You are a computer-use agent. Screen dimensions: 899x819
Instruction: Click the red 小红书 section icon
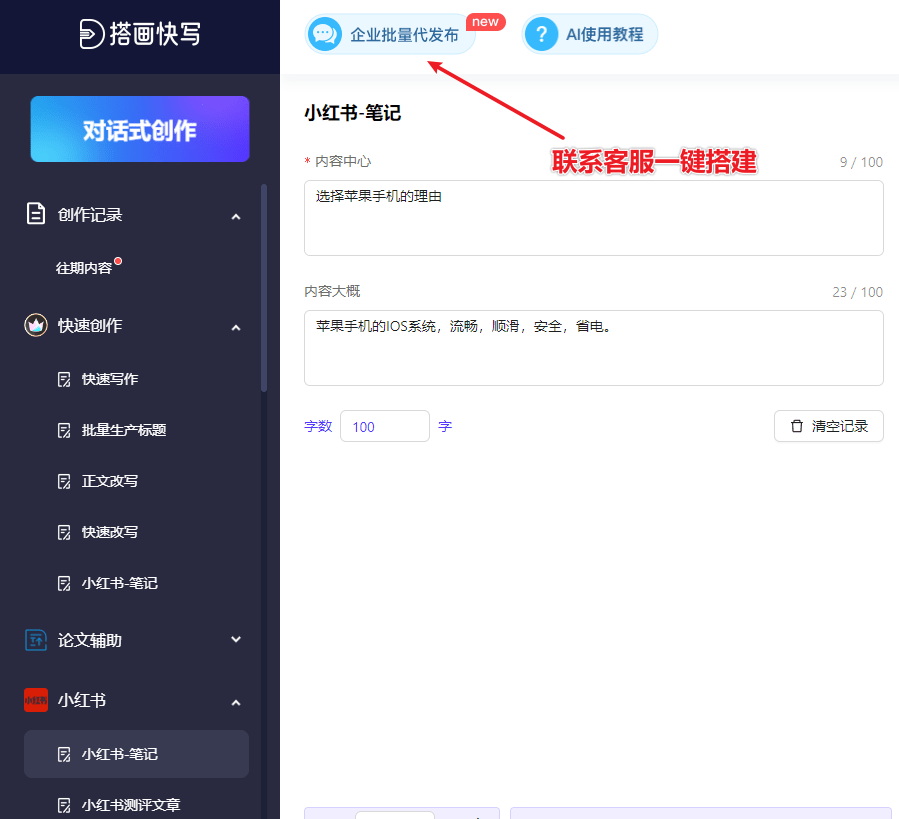pyautogui.click(x=36, y=700)
